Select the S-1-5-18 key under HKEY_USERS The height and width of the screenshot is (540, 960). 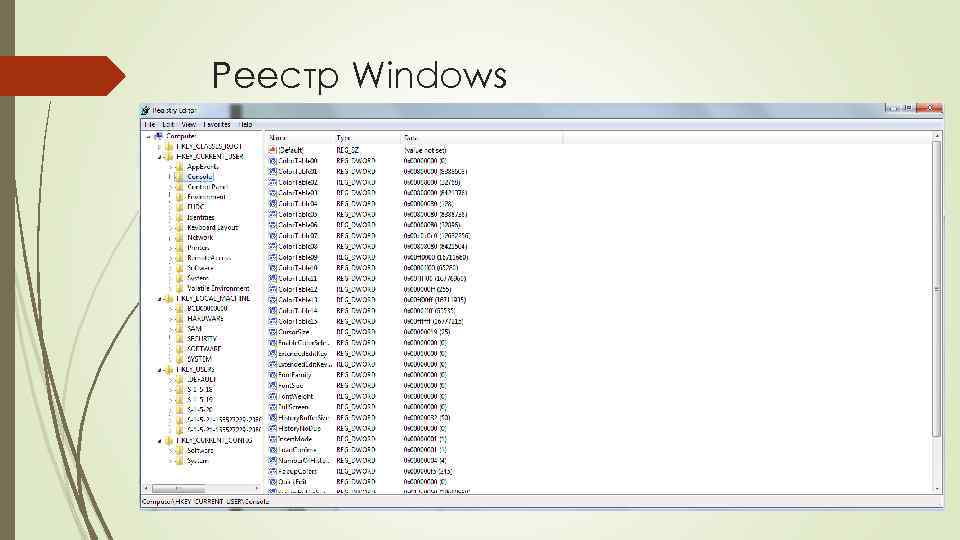click(200, 390)
